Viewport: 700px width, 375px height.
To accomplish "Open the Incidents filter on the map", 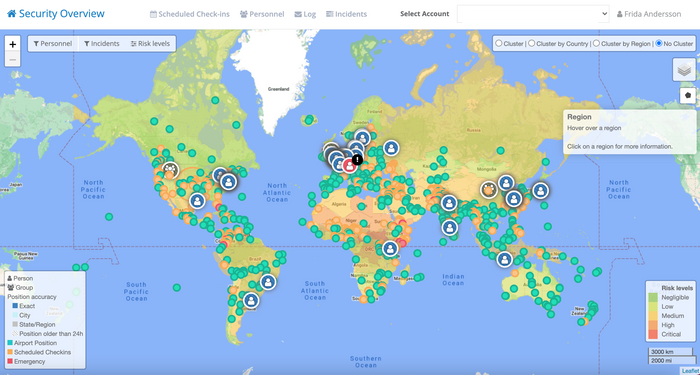I will pos(102,44).
